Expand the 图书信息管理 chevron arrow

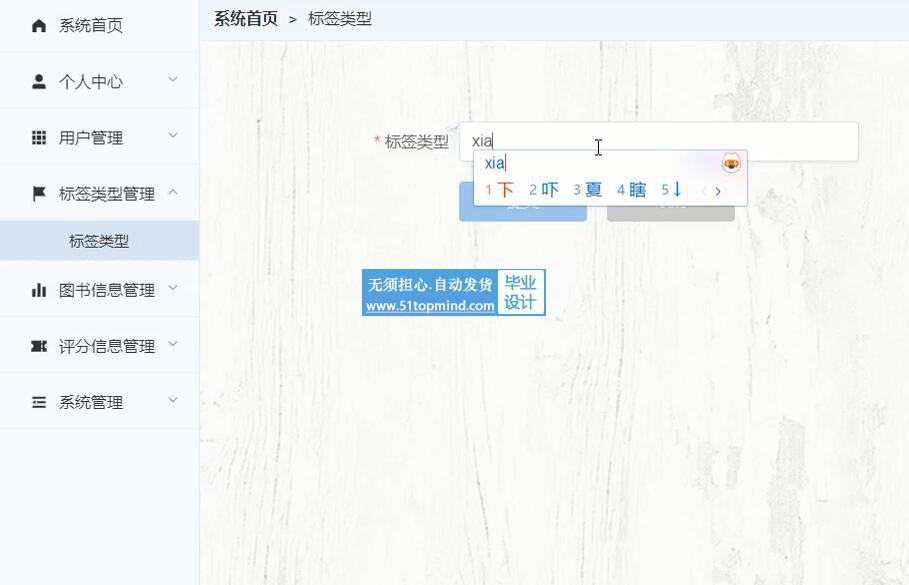[x=173, y=288]
